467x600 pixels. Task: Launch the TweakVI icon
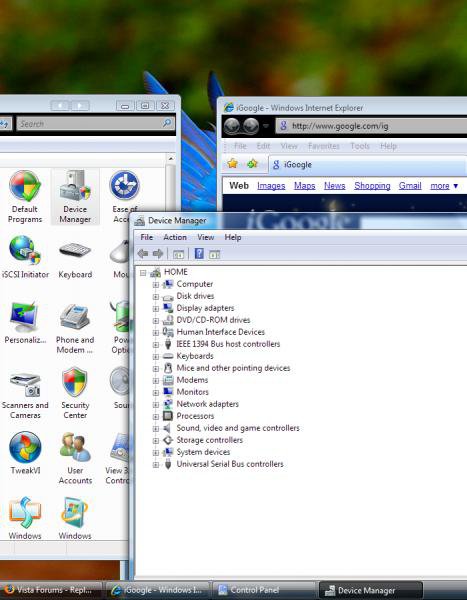pos(25,453)
